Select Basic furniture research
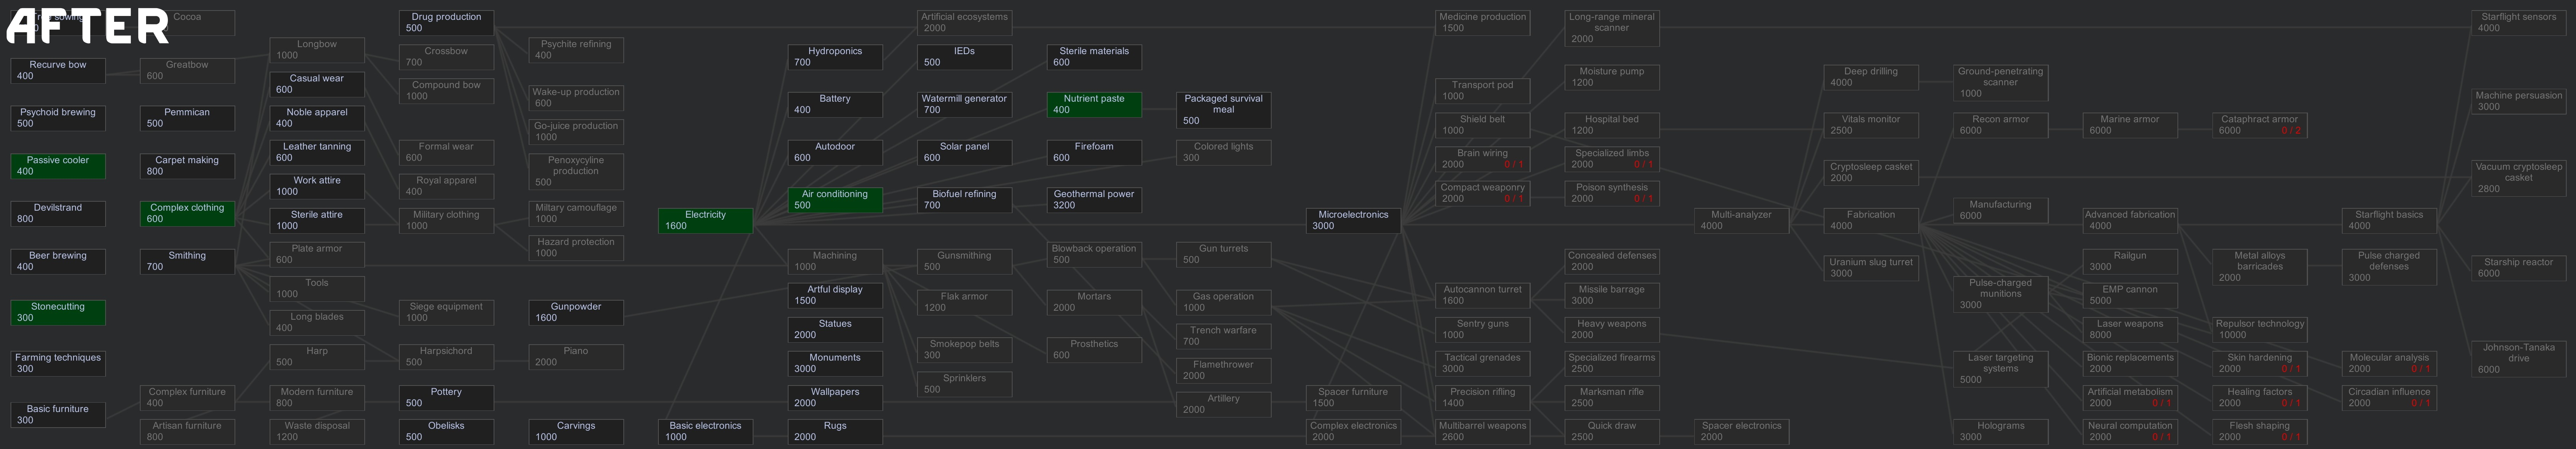 [x=58, y=415]
